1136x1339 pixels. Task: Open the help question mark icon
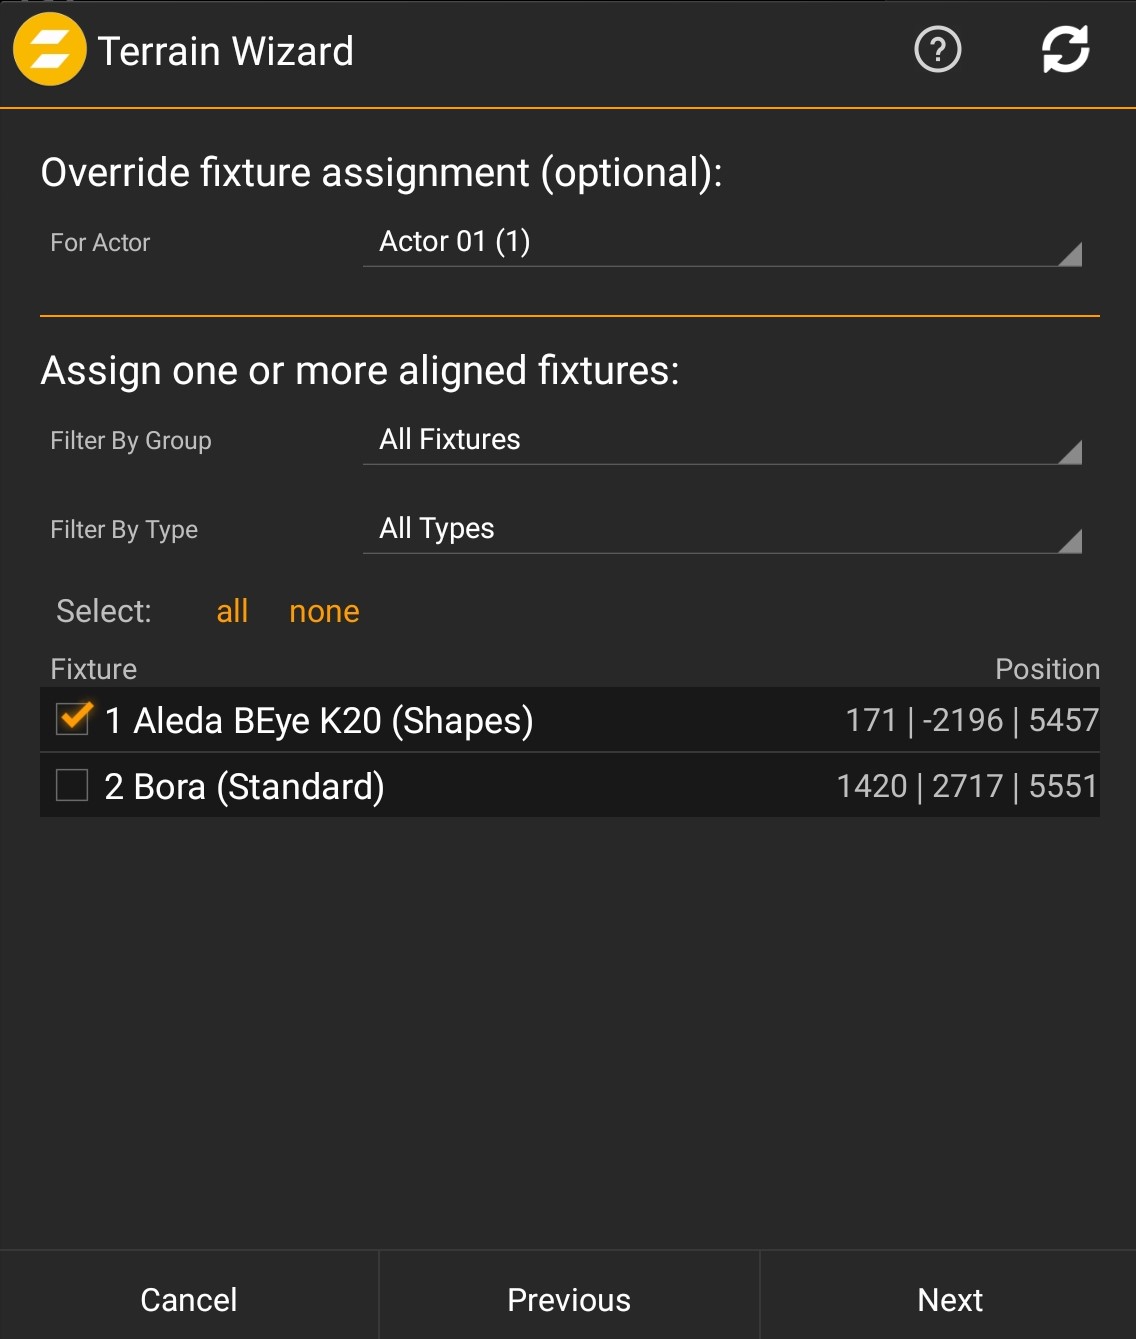(937, 50)
